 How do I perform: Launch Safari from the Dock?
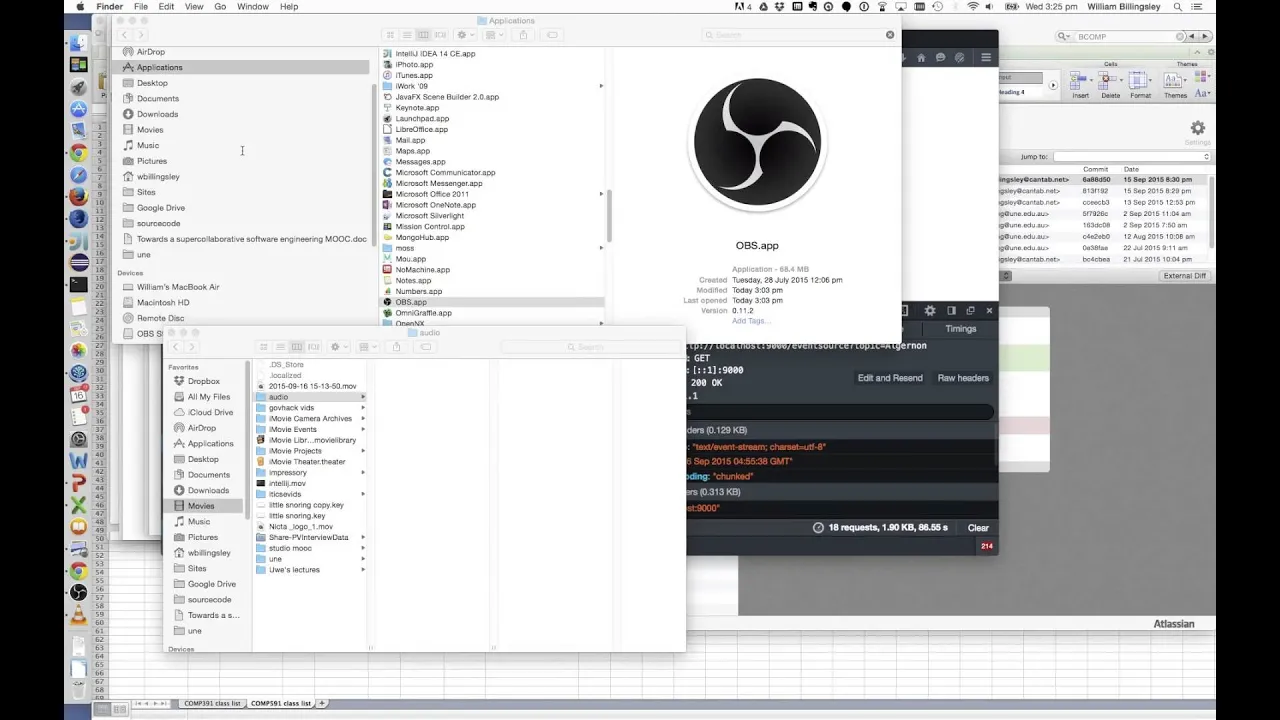pos(79,174)
